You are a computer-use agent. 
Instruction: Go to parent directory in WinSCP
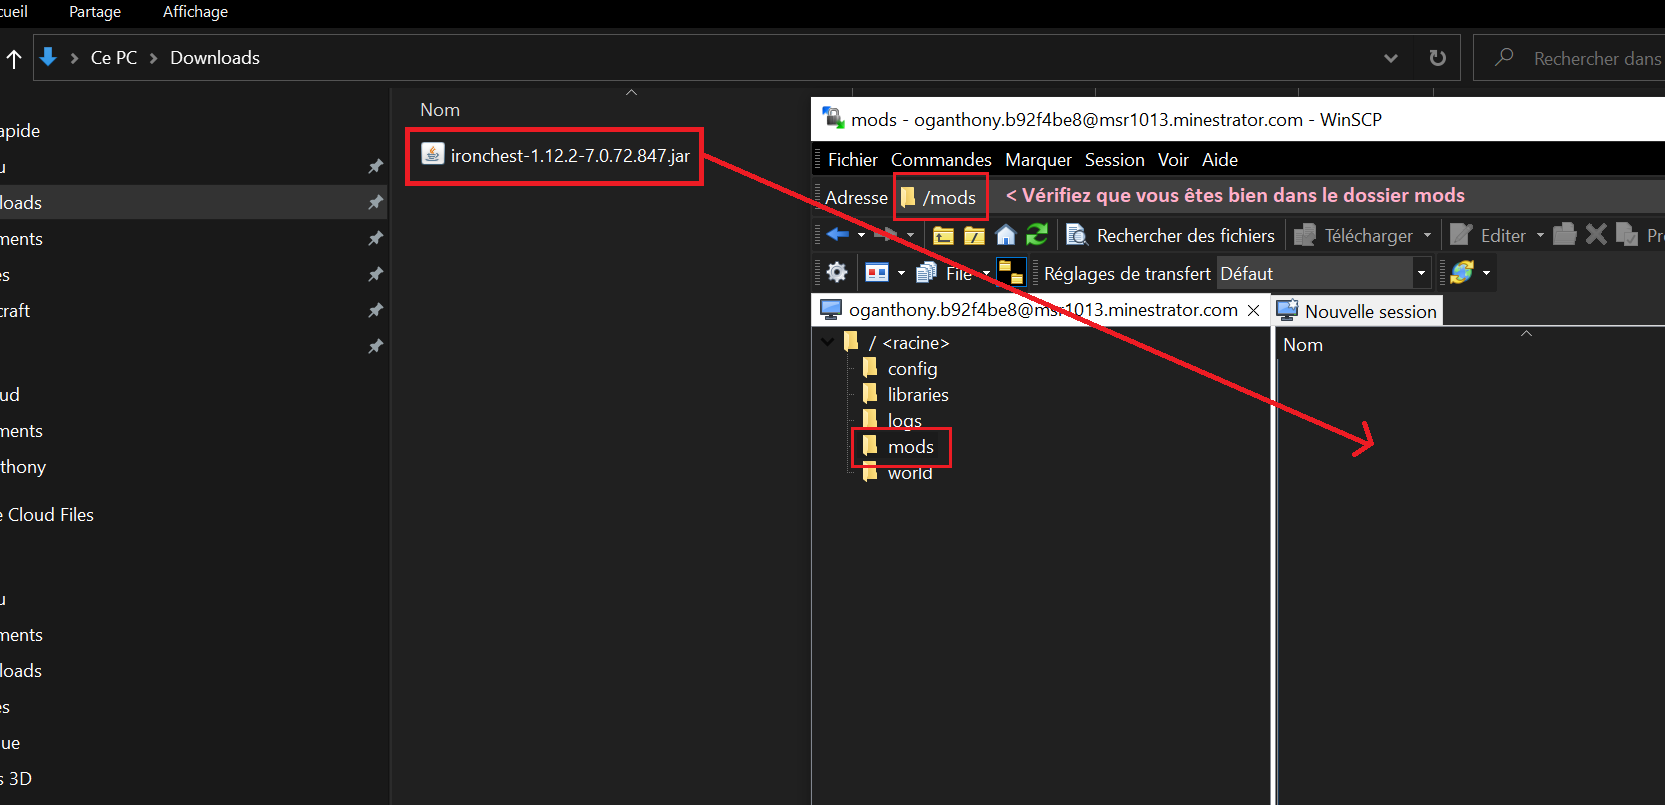(943, 235)
